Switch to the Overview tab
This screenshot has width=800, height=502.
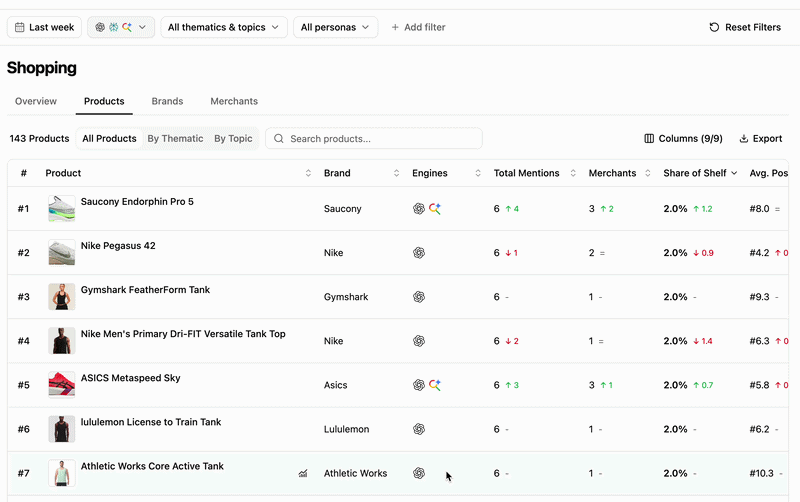click(36, 101)
